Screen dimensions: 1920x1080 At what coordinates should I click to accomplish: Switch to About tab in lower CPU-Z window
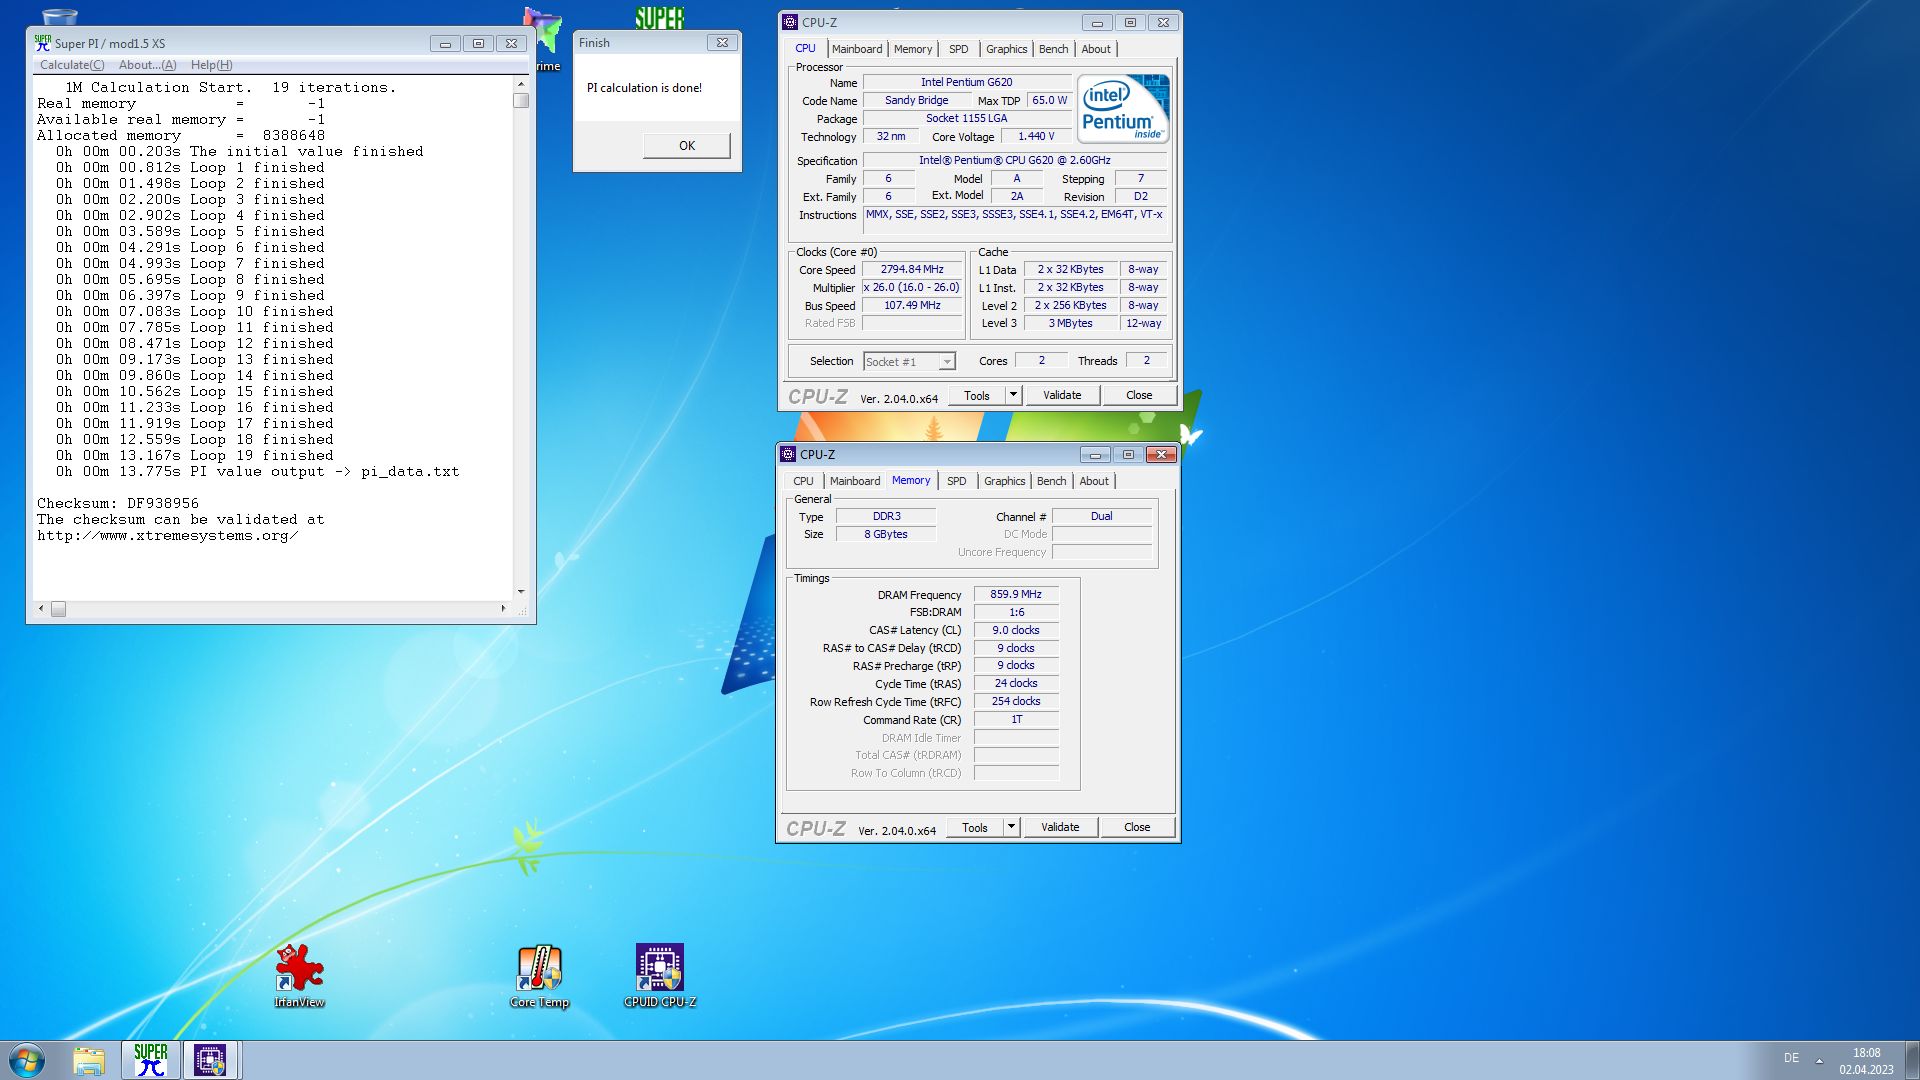tap(1094, 481)
